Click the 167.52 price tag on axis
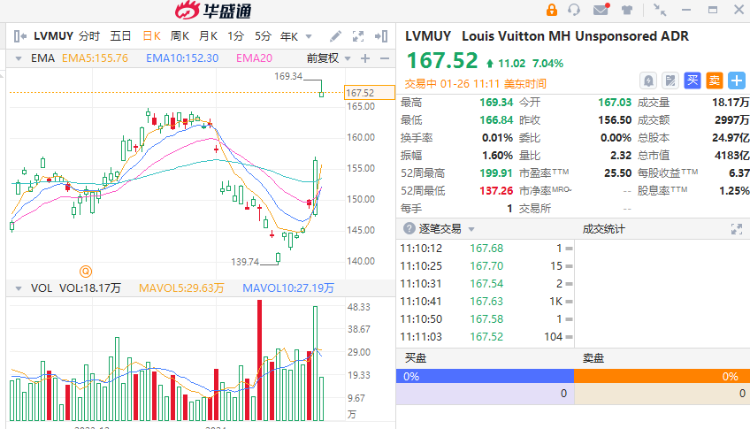The image size is (750, 429). point(369,92)
